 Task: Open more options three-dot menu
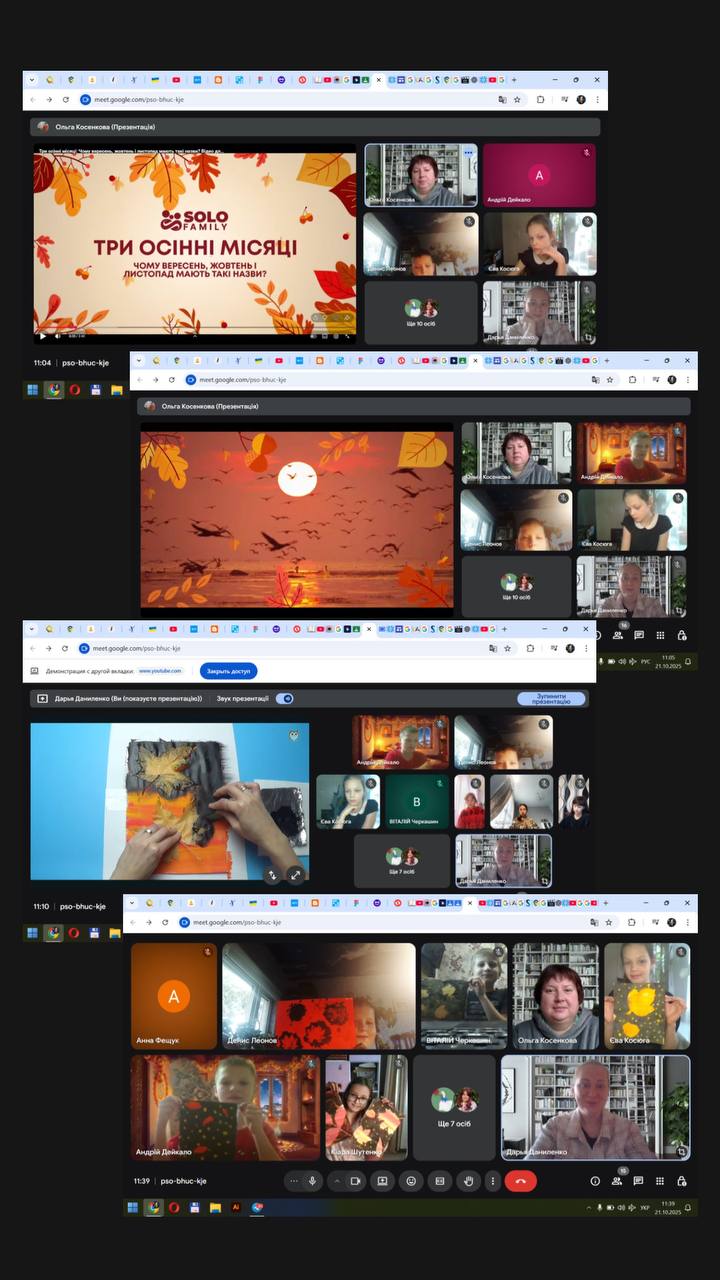point(492,1181)
